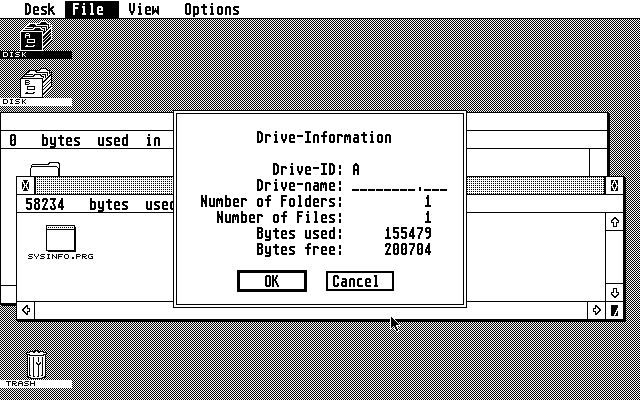The image size is (640, 400).
Task: Click the front window's up scroll arrow
Action: pos(615,222)
